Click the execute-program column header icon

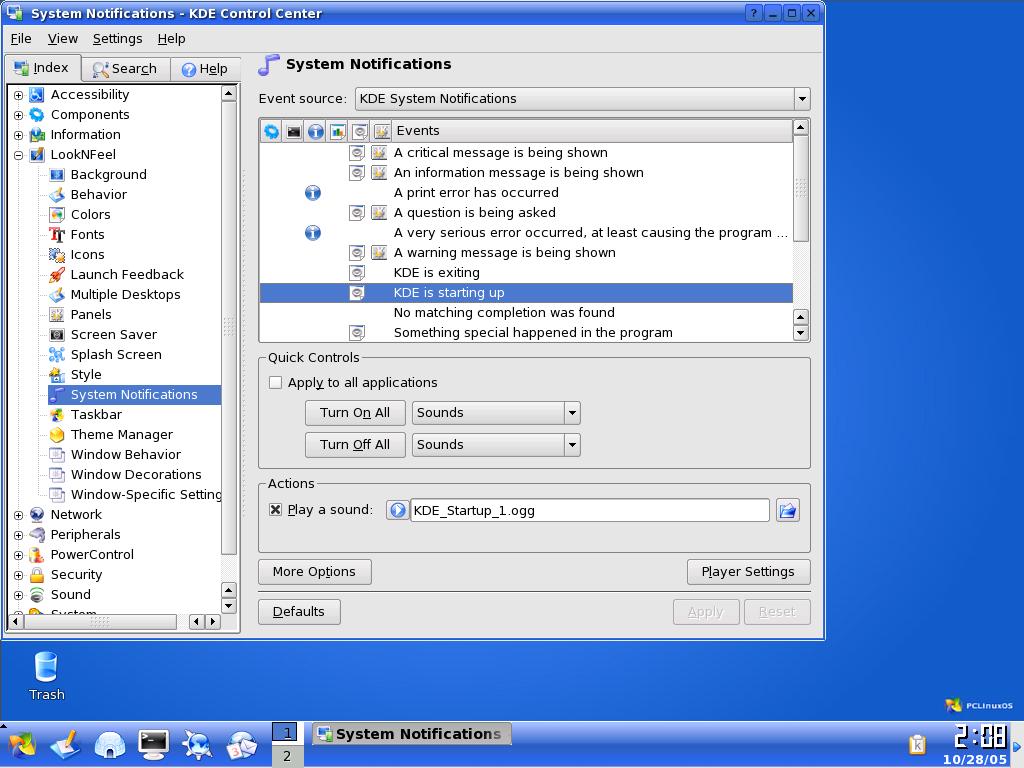pos(272,131)
